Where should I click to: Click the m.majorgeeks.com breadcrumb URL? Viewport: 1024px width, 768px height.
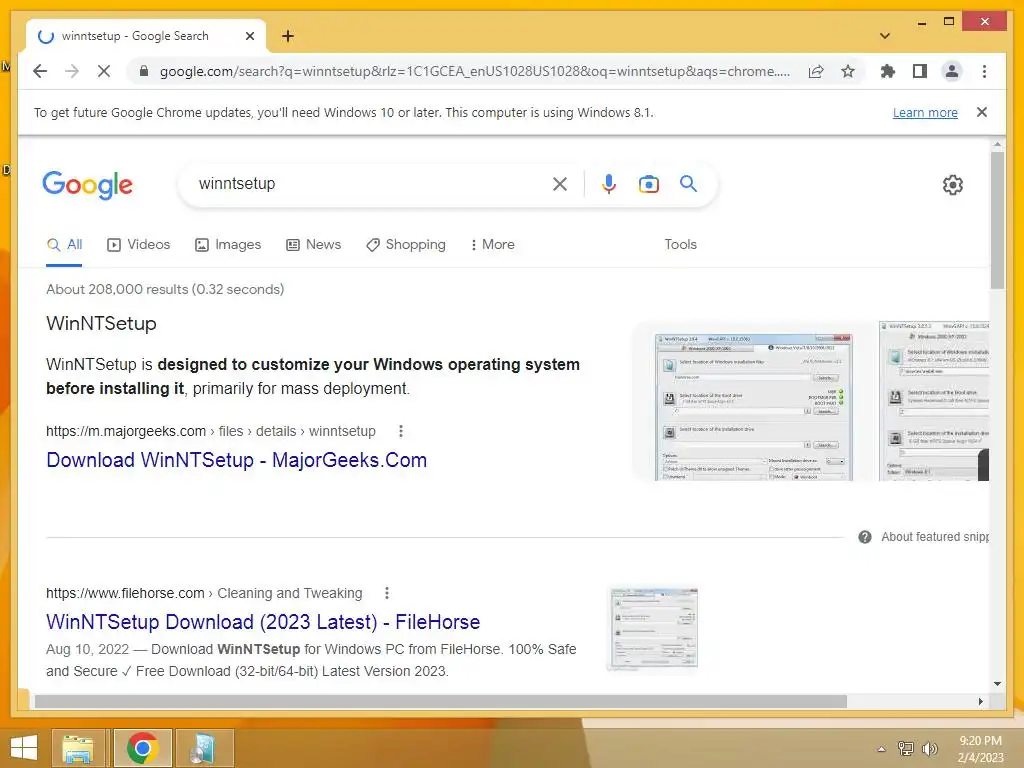click(x=210, y=432)
